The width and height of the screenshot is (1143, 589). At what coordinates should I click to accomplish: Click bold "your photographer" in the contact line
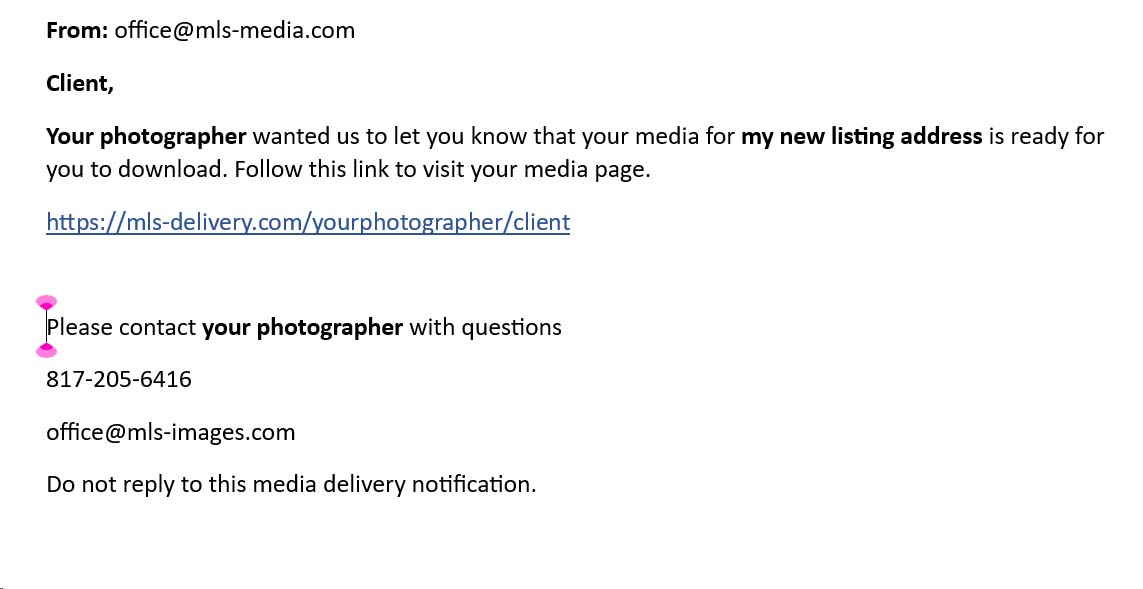[302, 327]
